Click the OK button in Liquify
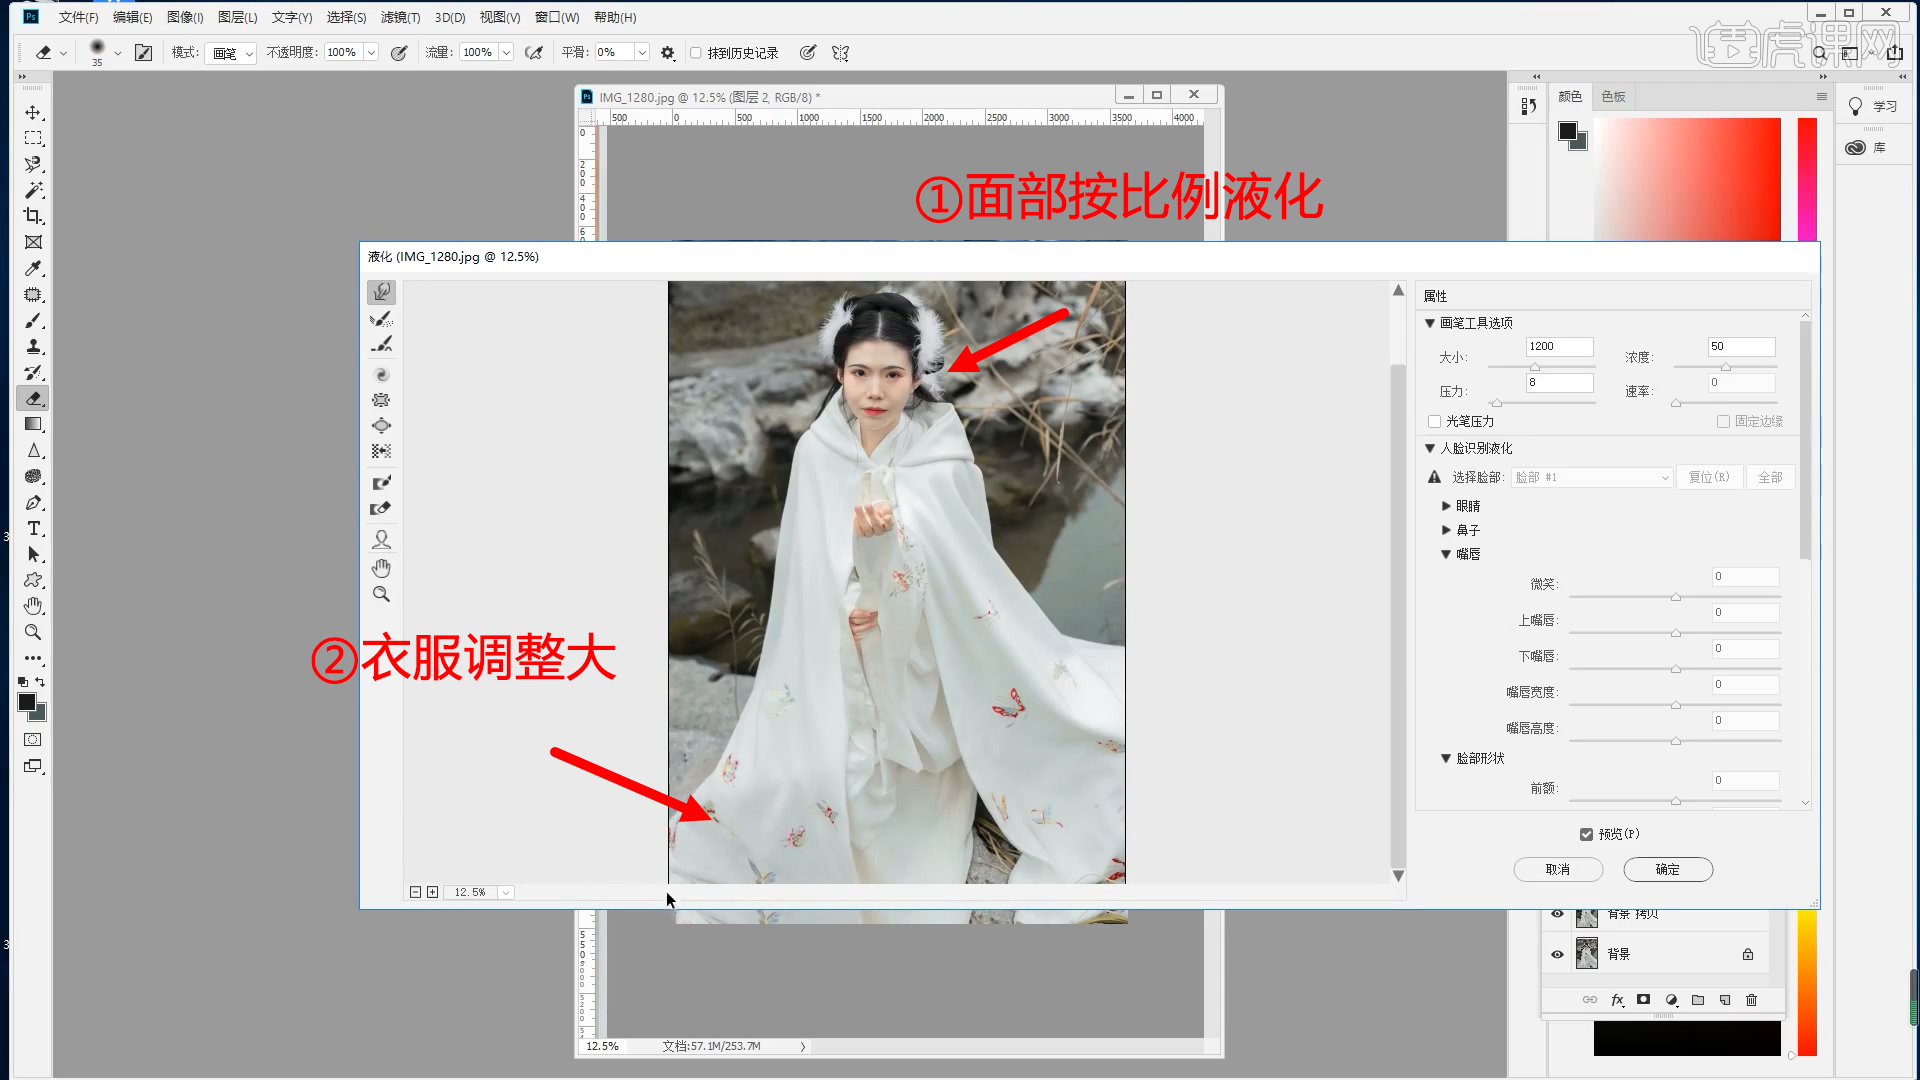This screenshot has width=1920, height=1080. 1667,869
